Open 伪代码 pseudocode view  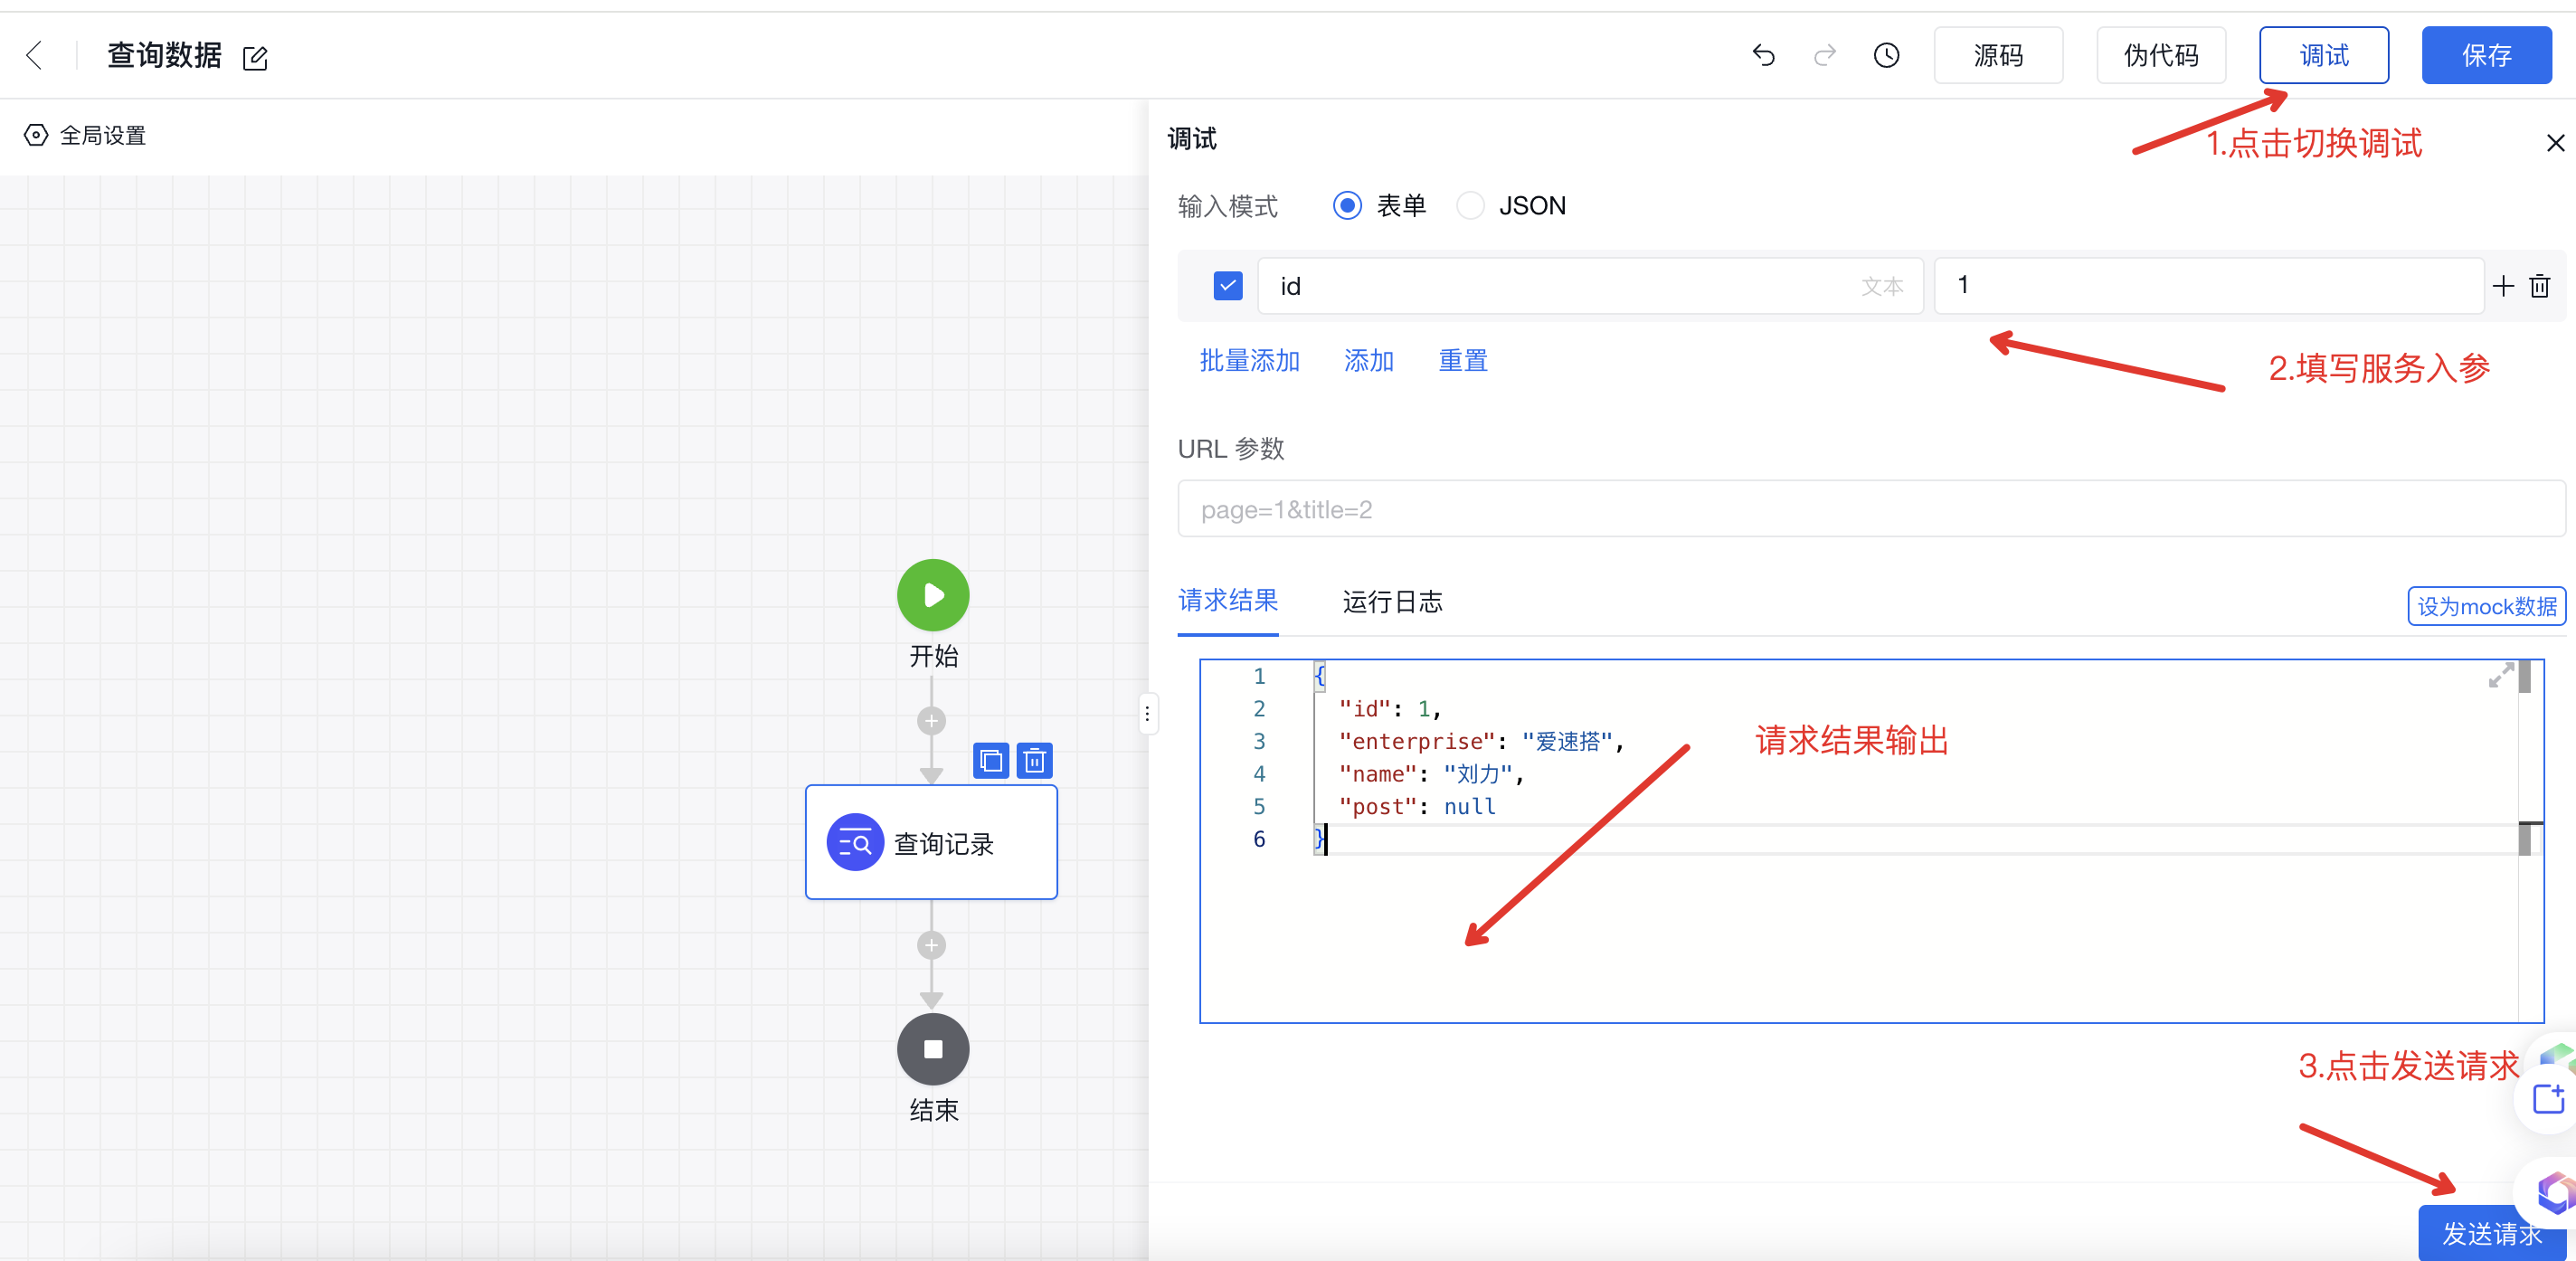(2161, 55)
